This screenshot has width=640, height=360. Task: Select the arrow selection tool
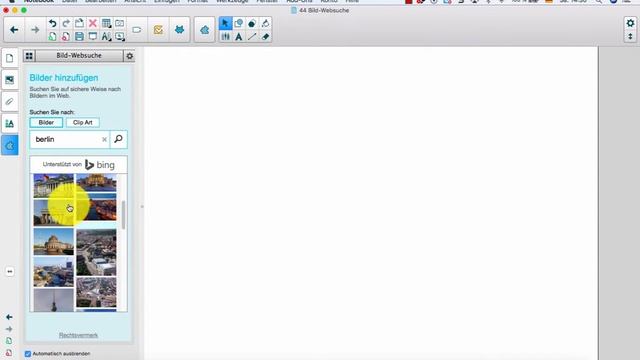pyautogui.click(x=225, y=23)
